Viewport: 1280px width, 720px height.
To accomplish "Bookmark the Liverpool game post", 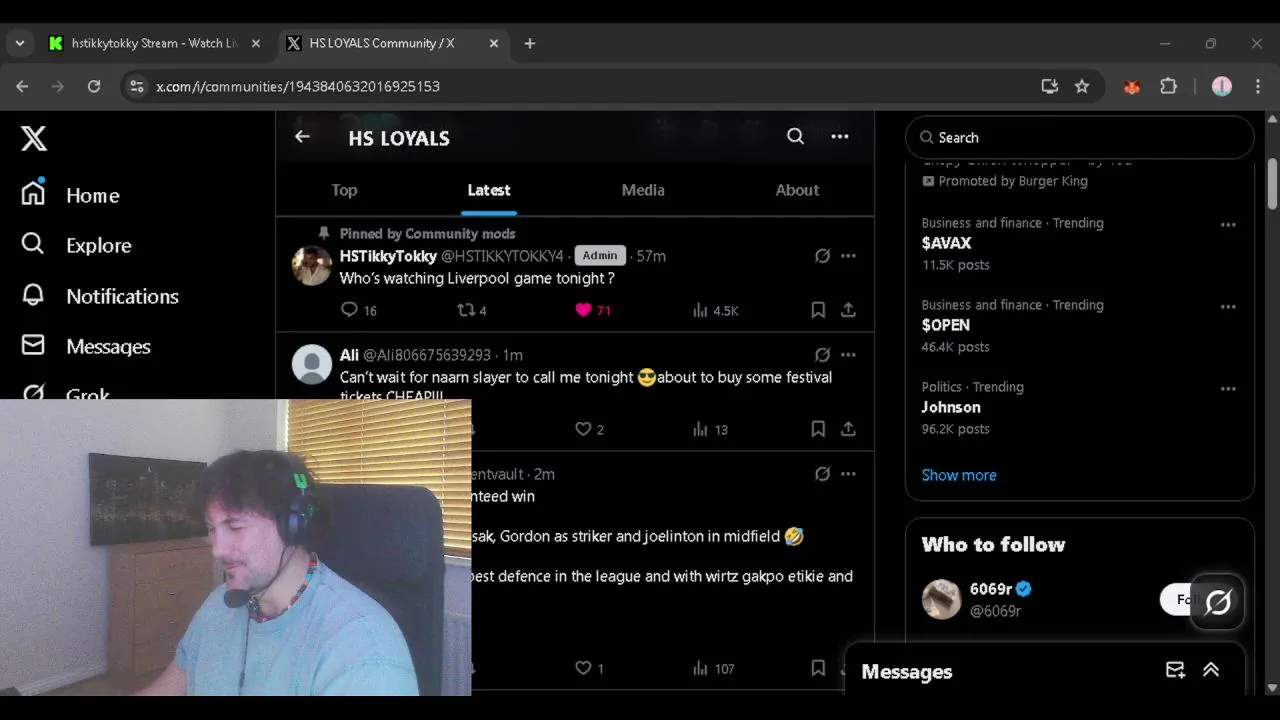I will point(818,310).
